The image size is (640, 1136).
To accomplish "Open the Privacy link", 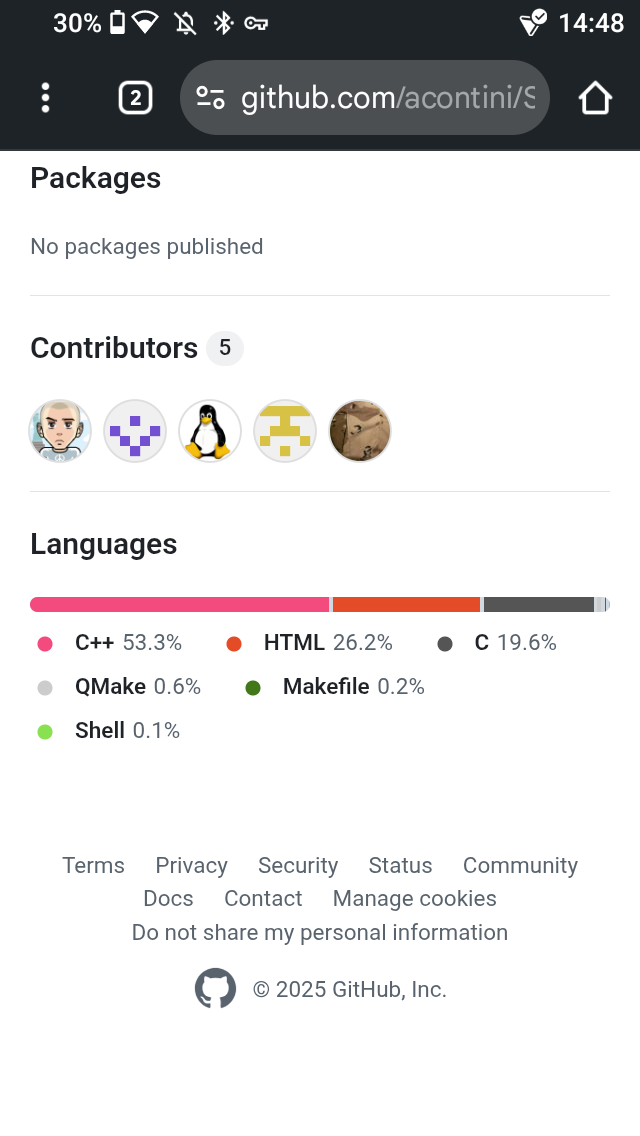I will [x=191, y=865].
